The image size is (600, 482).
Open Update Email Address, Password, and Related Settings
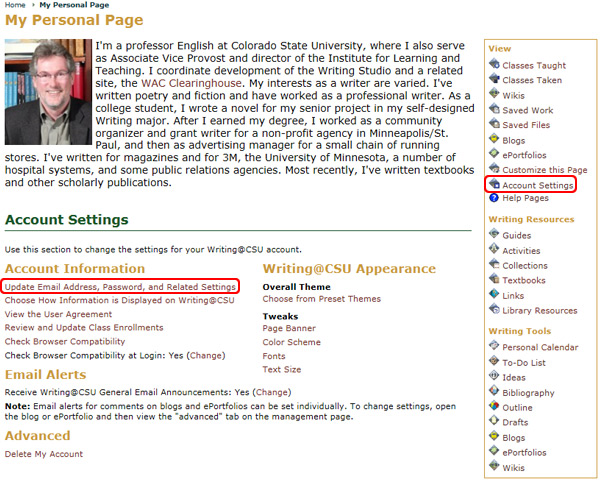120,287
